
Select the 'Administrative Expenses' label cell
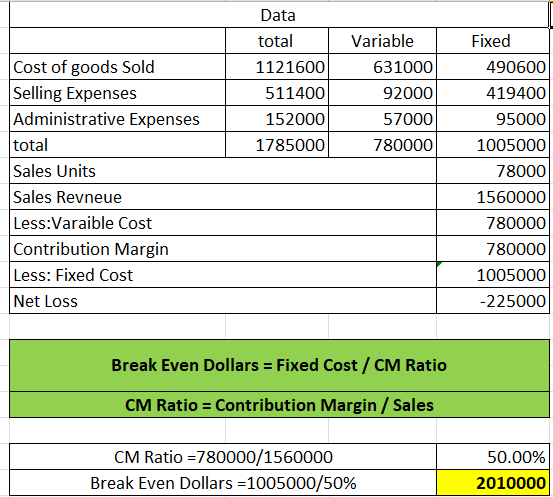(117, 119)
